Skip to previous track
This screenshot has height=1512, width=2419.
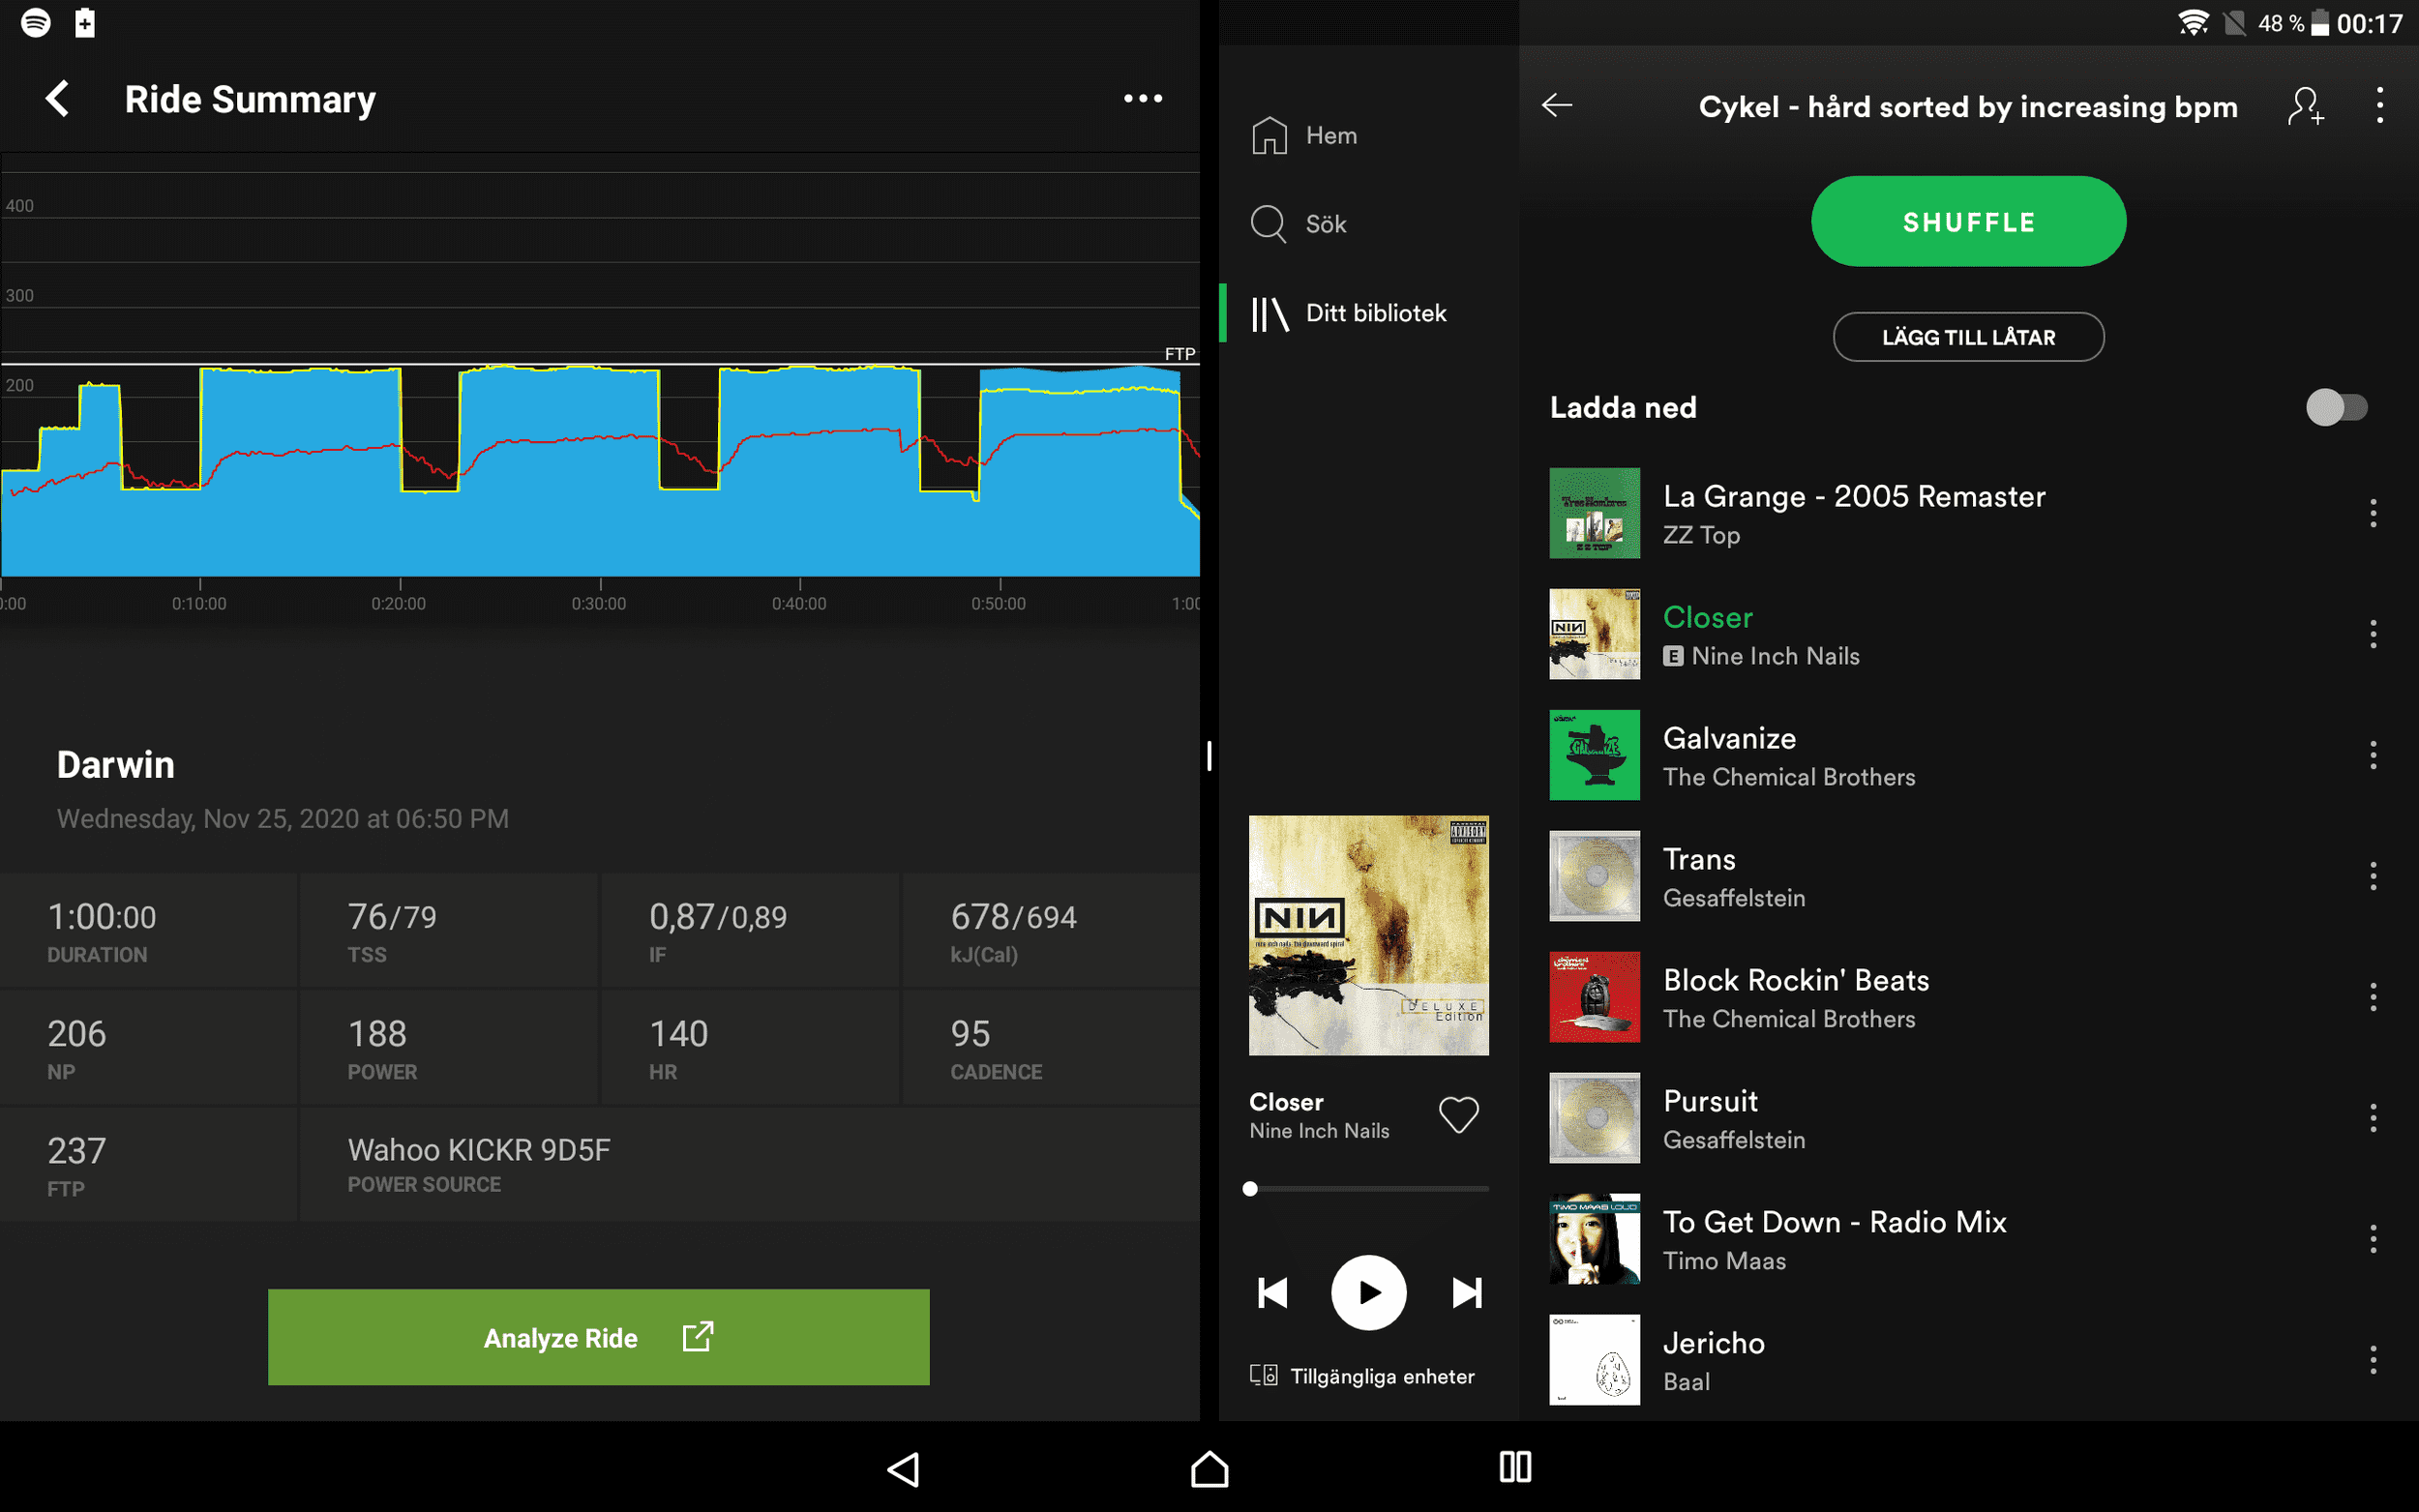click(1272, 1293)
